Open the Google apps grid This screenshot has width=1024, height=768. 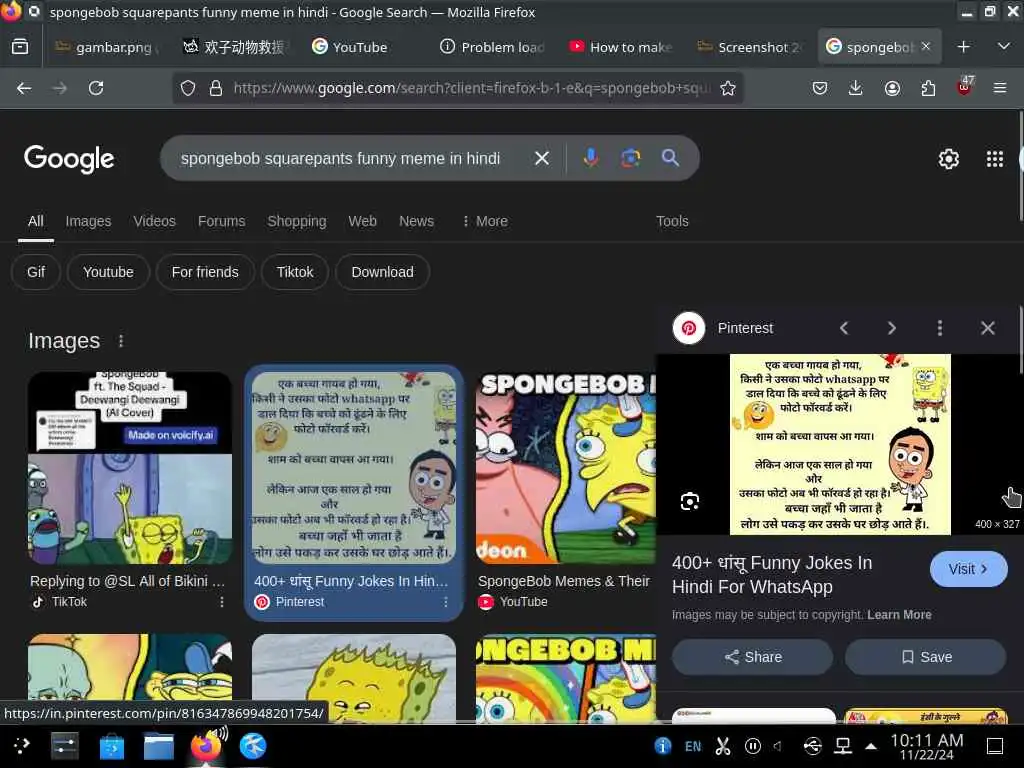point(995,159)
